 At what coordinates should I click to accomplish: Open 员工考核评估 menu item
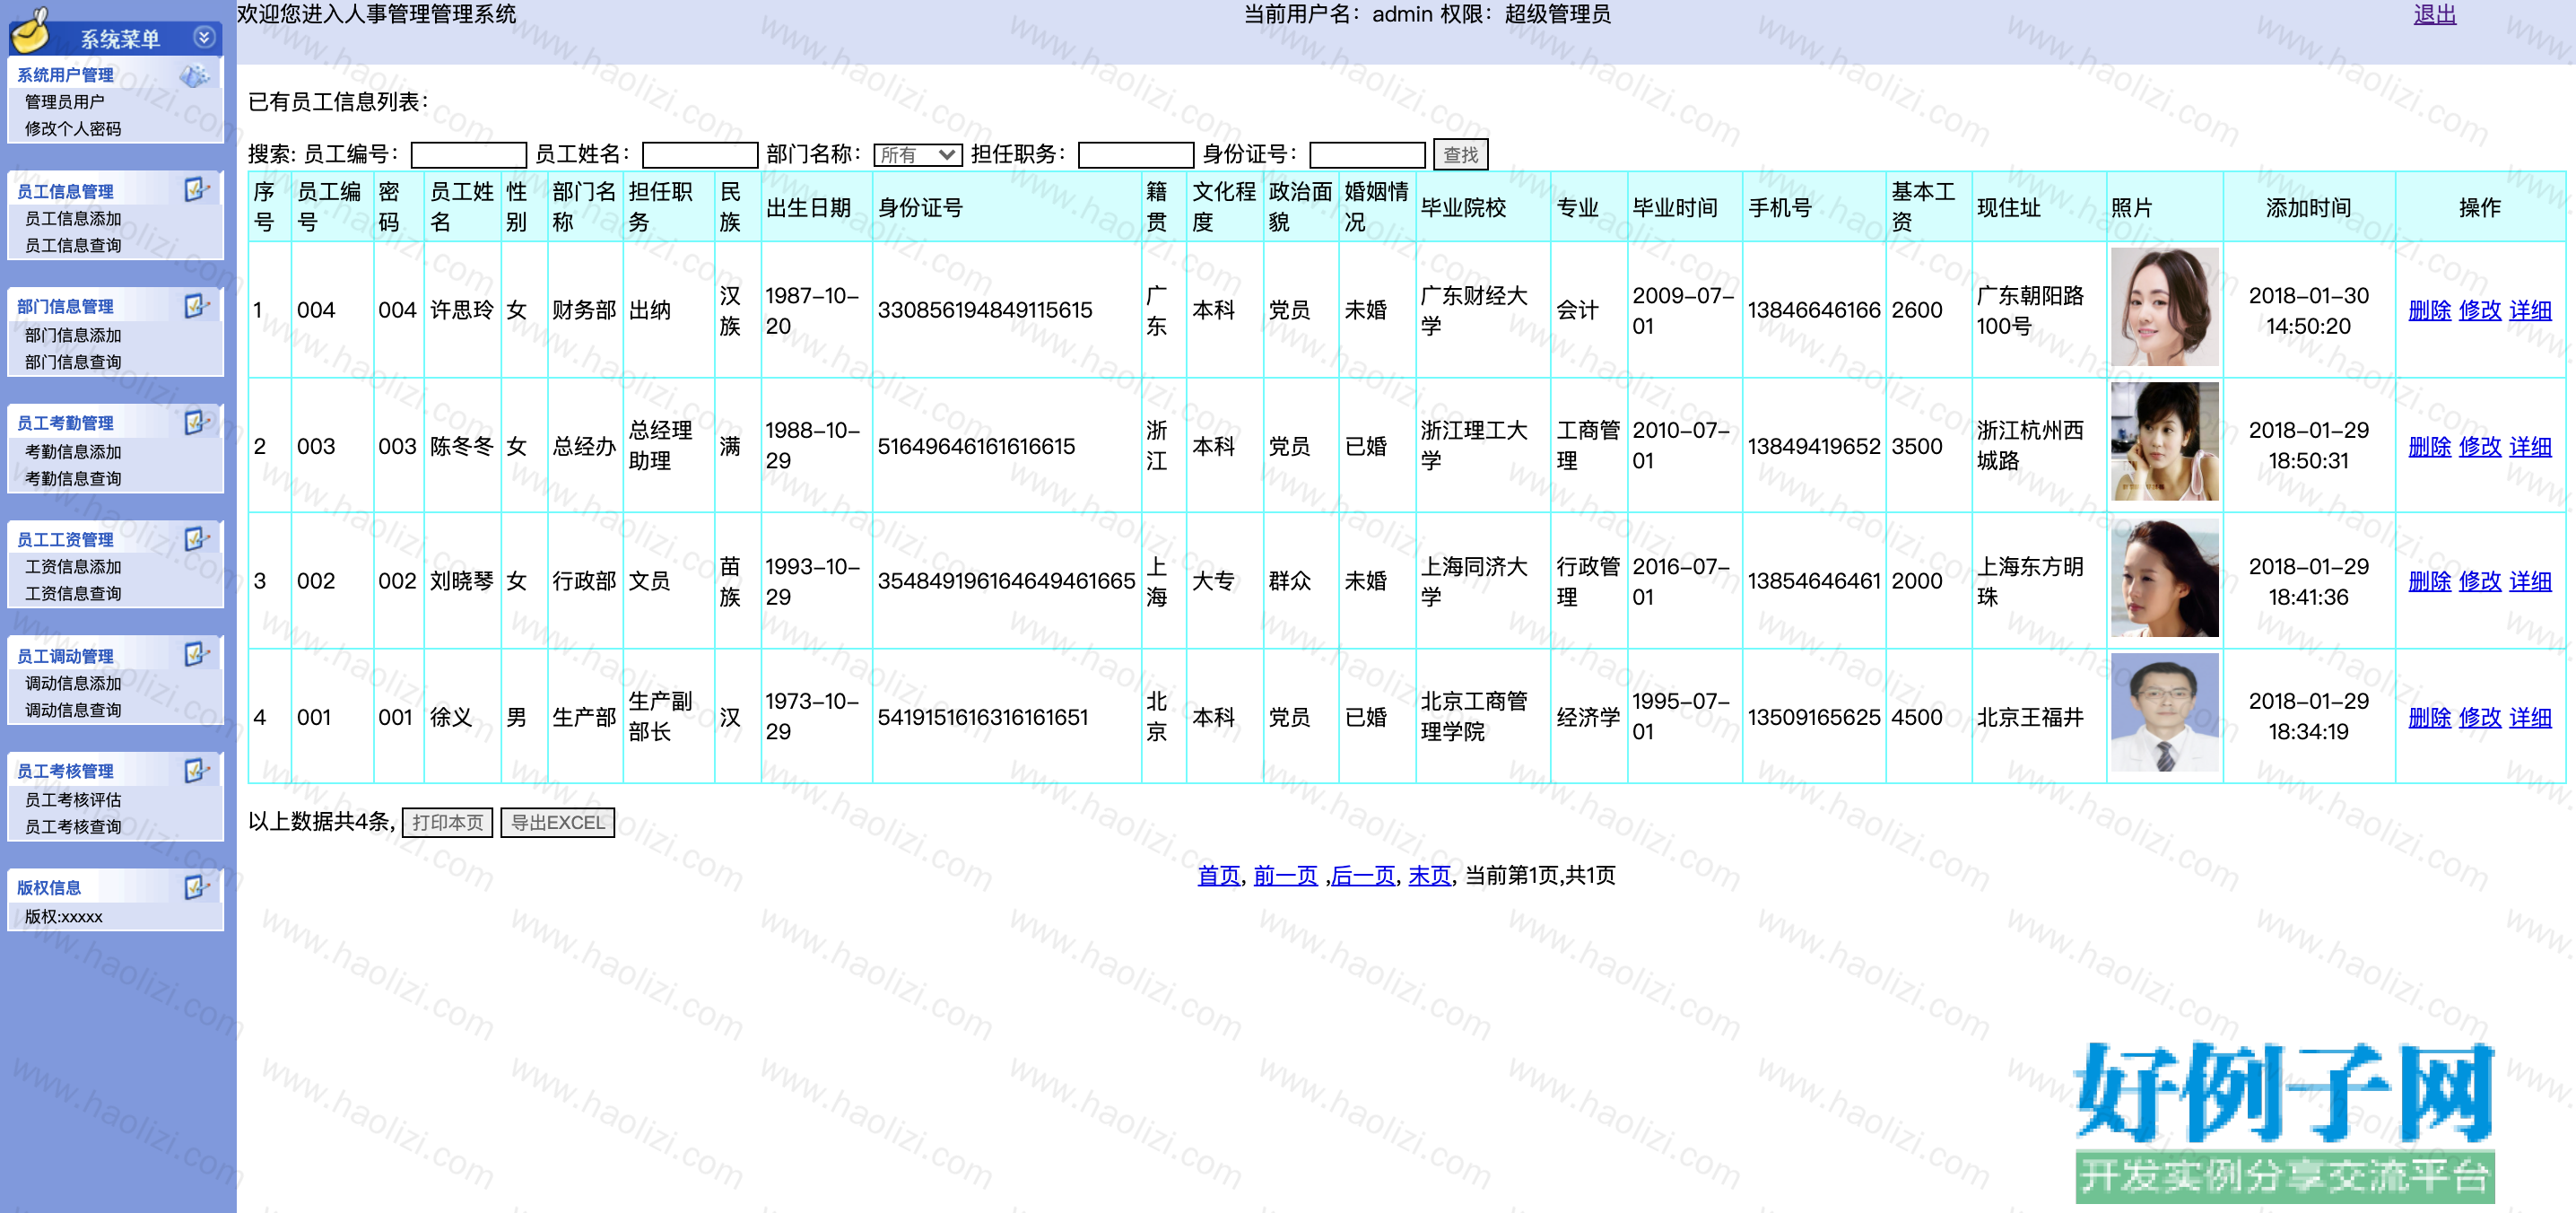pyautogui.click(x=73, y=800)
